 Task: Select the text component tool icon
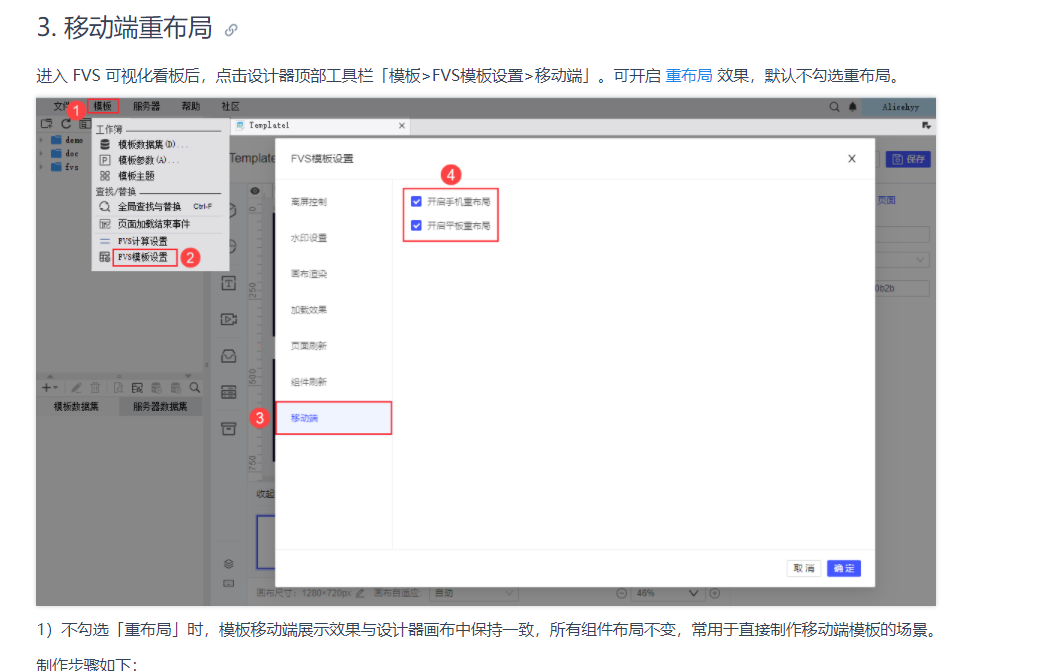coord(229,284)
